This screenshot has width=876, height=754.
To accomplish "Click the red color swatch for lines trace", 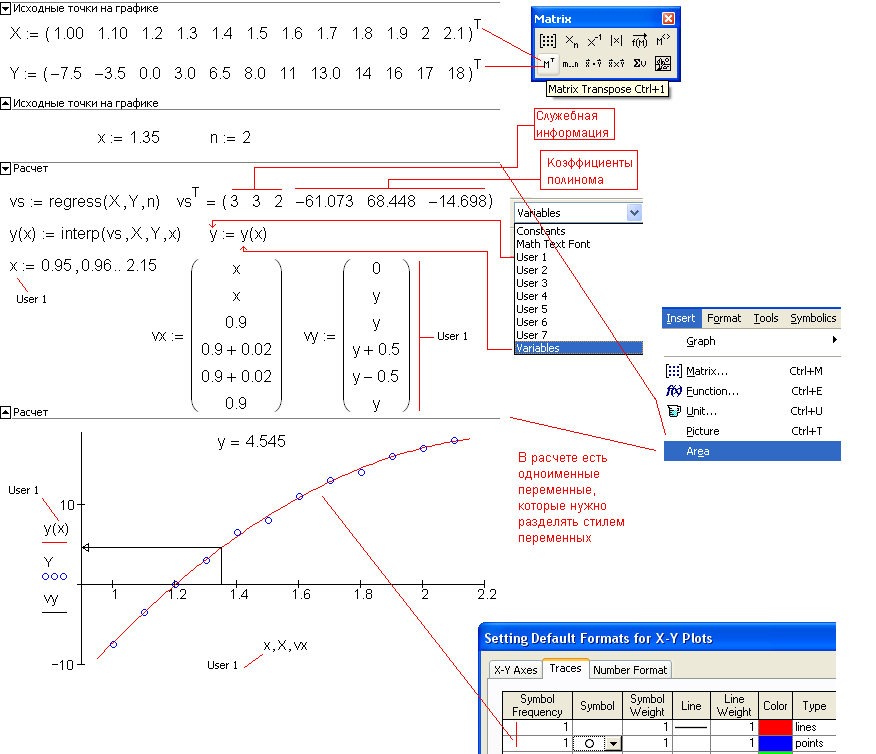I will (775, 727).
